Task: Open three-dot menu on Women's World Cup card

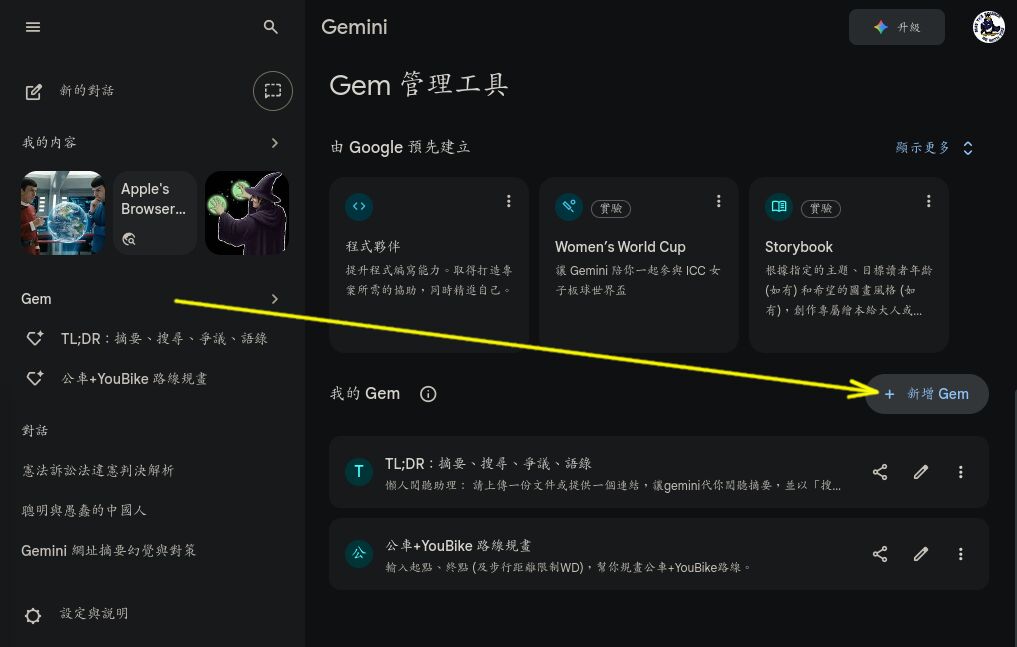Action: click(718, 201)
